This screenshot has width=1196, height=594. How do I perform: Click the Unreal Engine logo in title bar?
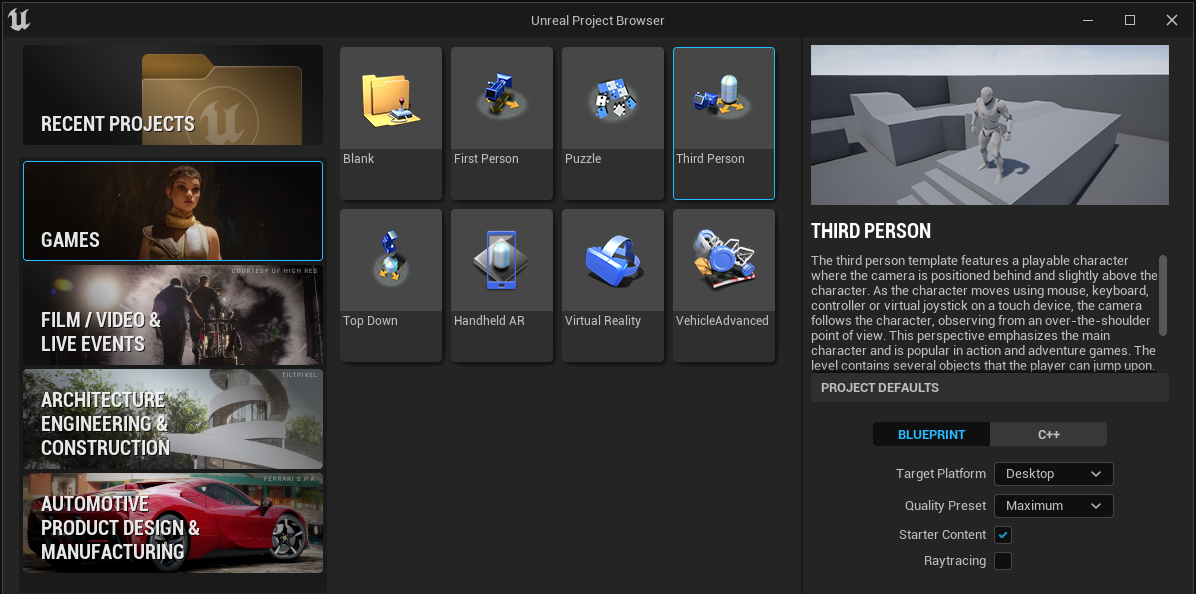(19, 19)
